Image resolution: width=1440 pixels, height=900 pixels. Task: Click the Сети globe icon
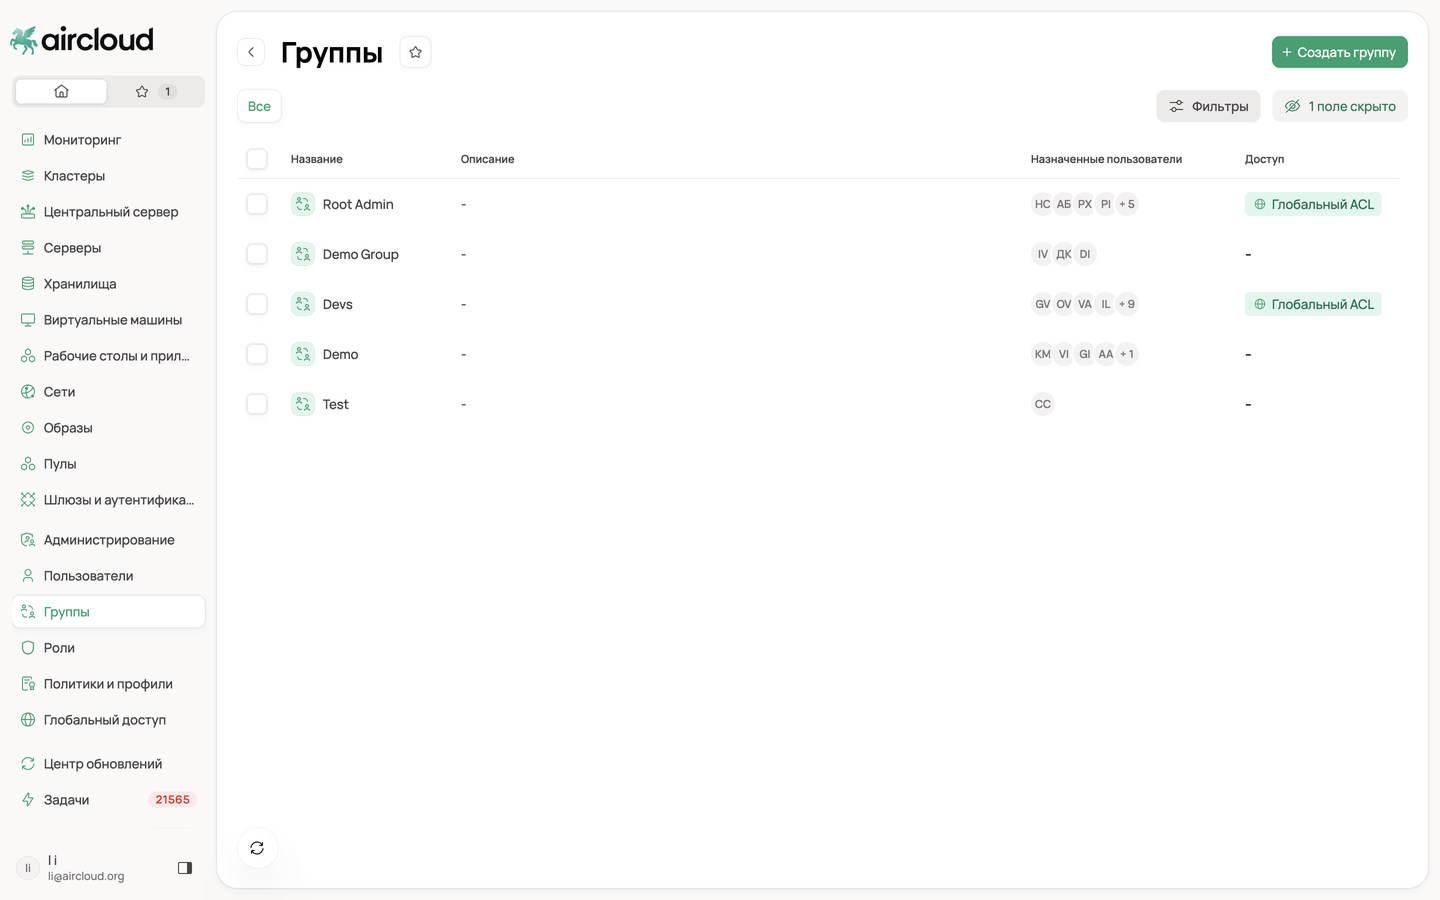28,392
